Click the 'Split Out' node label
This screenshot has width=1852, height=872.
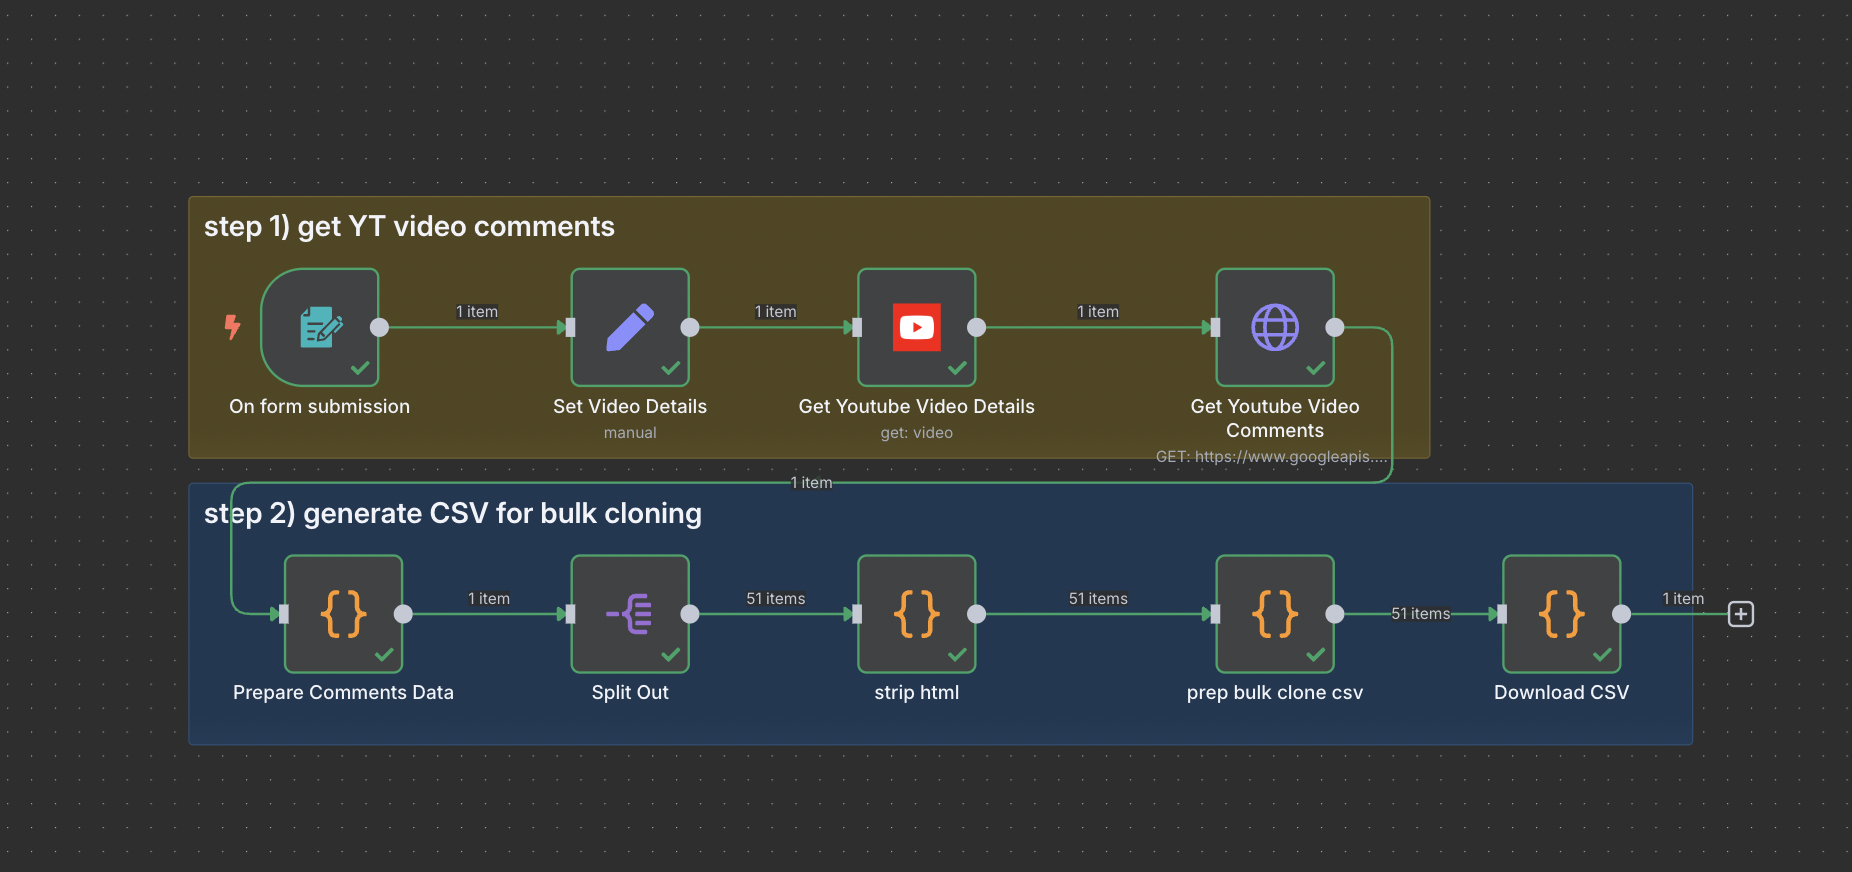point(630,693)
